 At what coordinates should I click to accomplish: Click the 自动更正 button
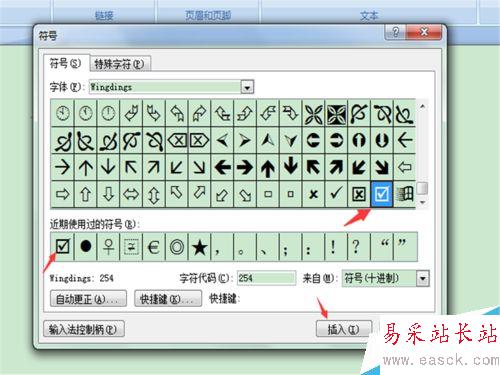point(88,299)
